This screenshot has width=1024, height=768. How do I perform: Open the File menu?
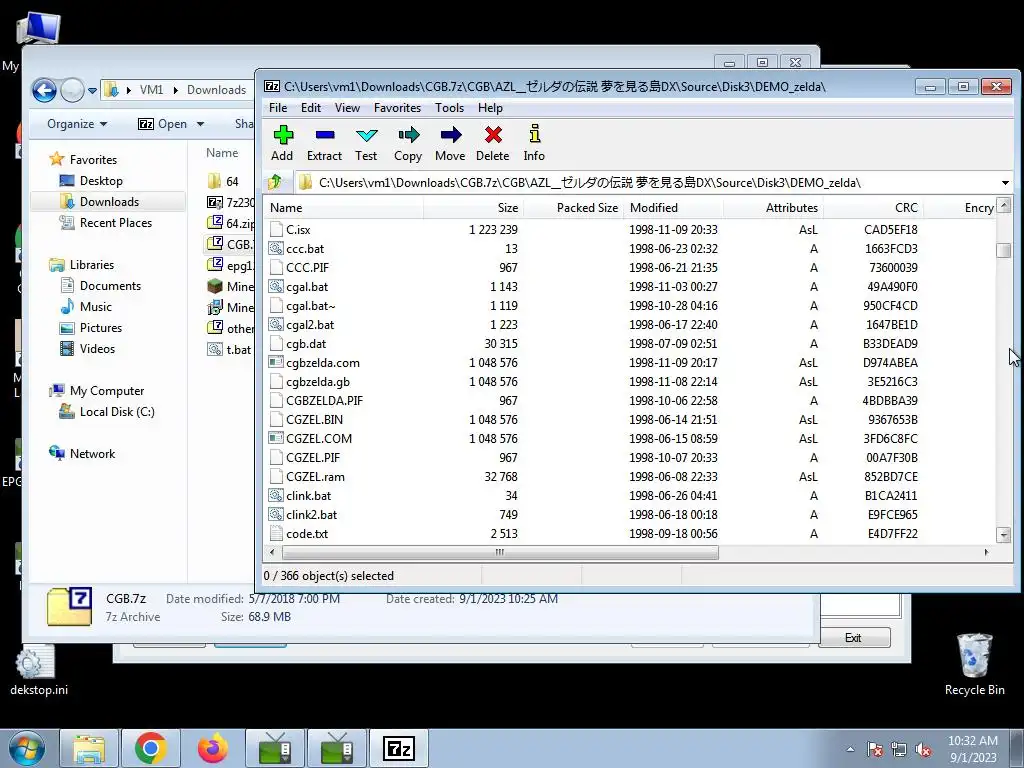click(x=278, y=108)
